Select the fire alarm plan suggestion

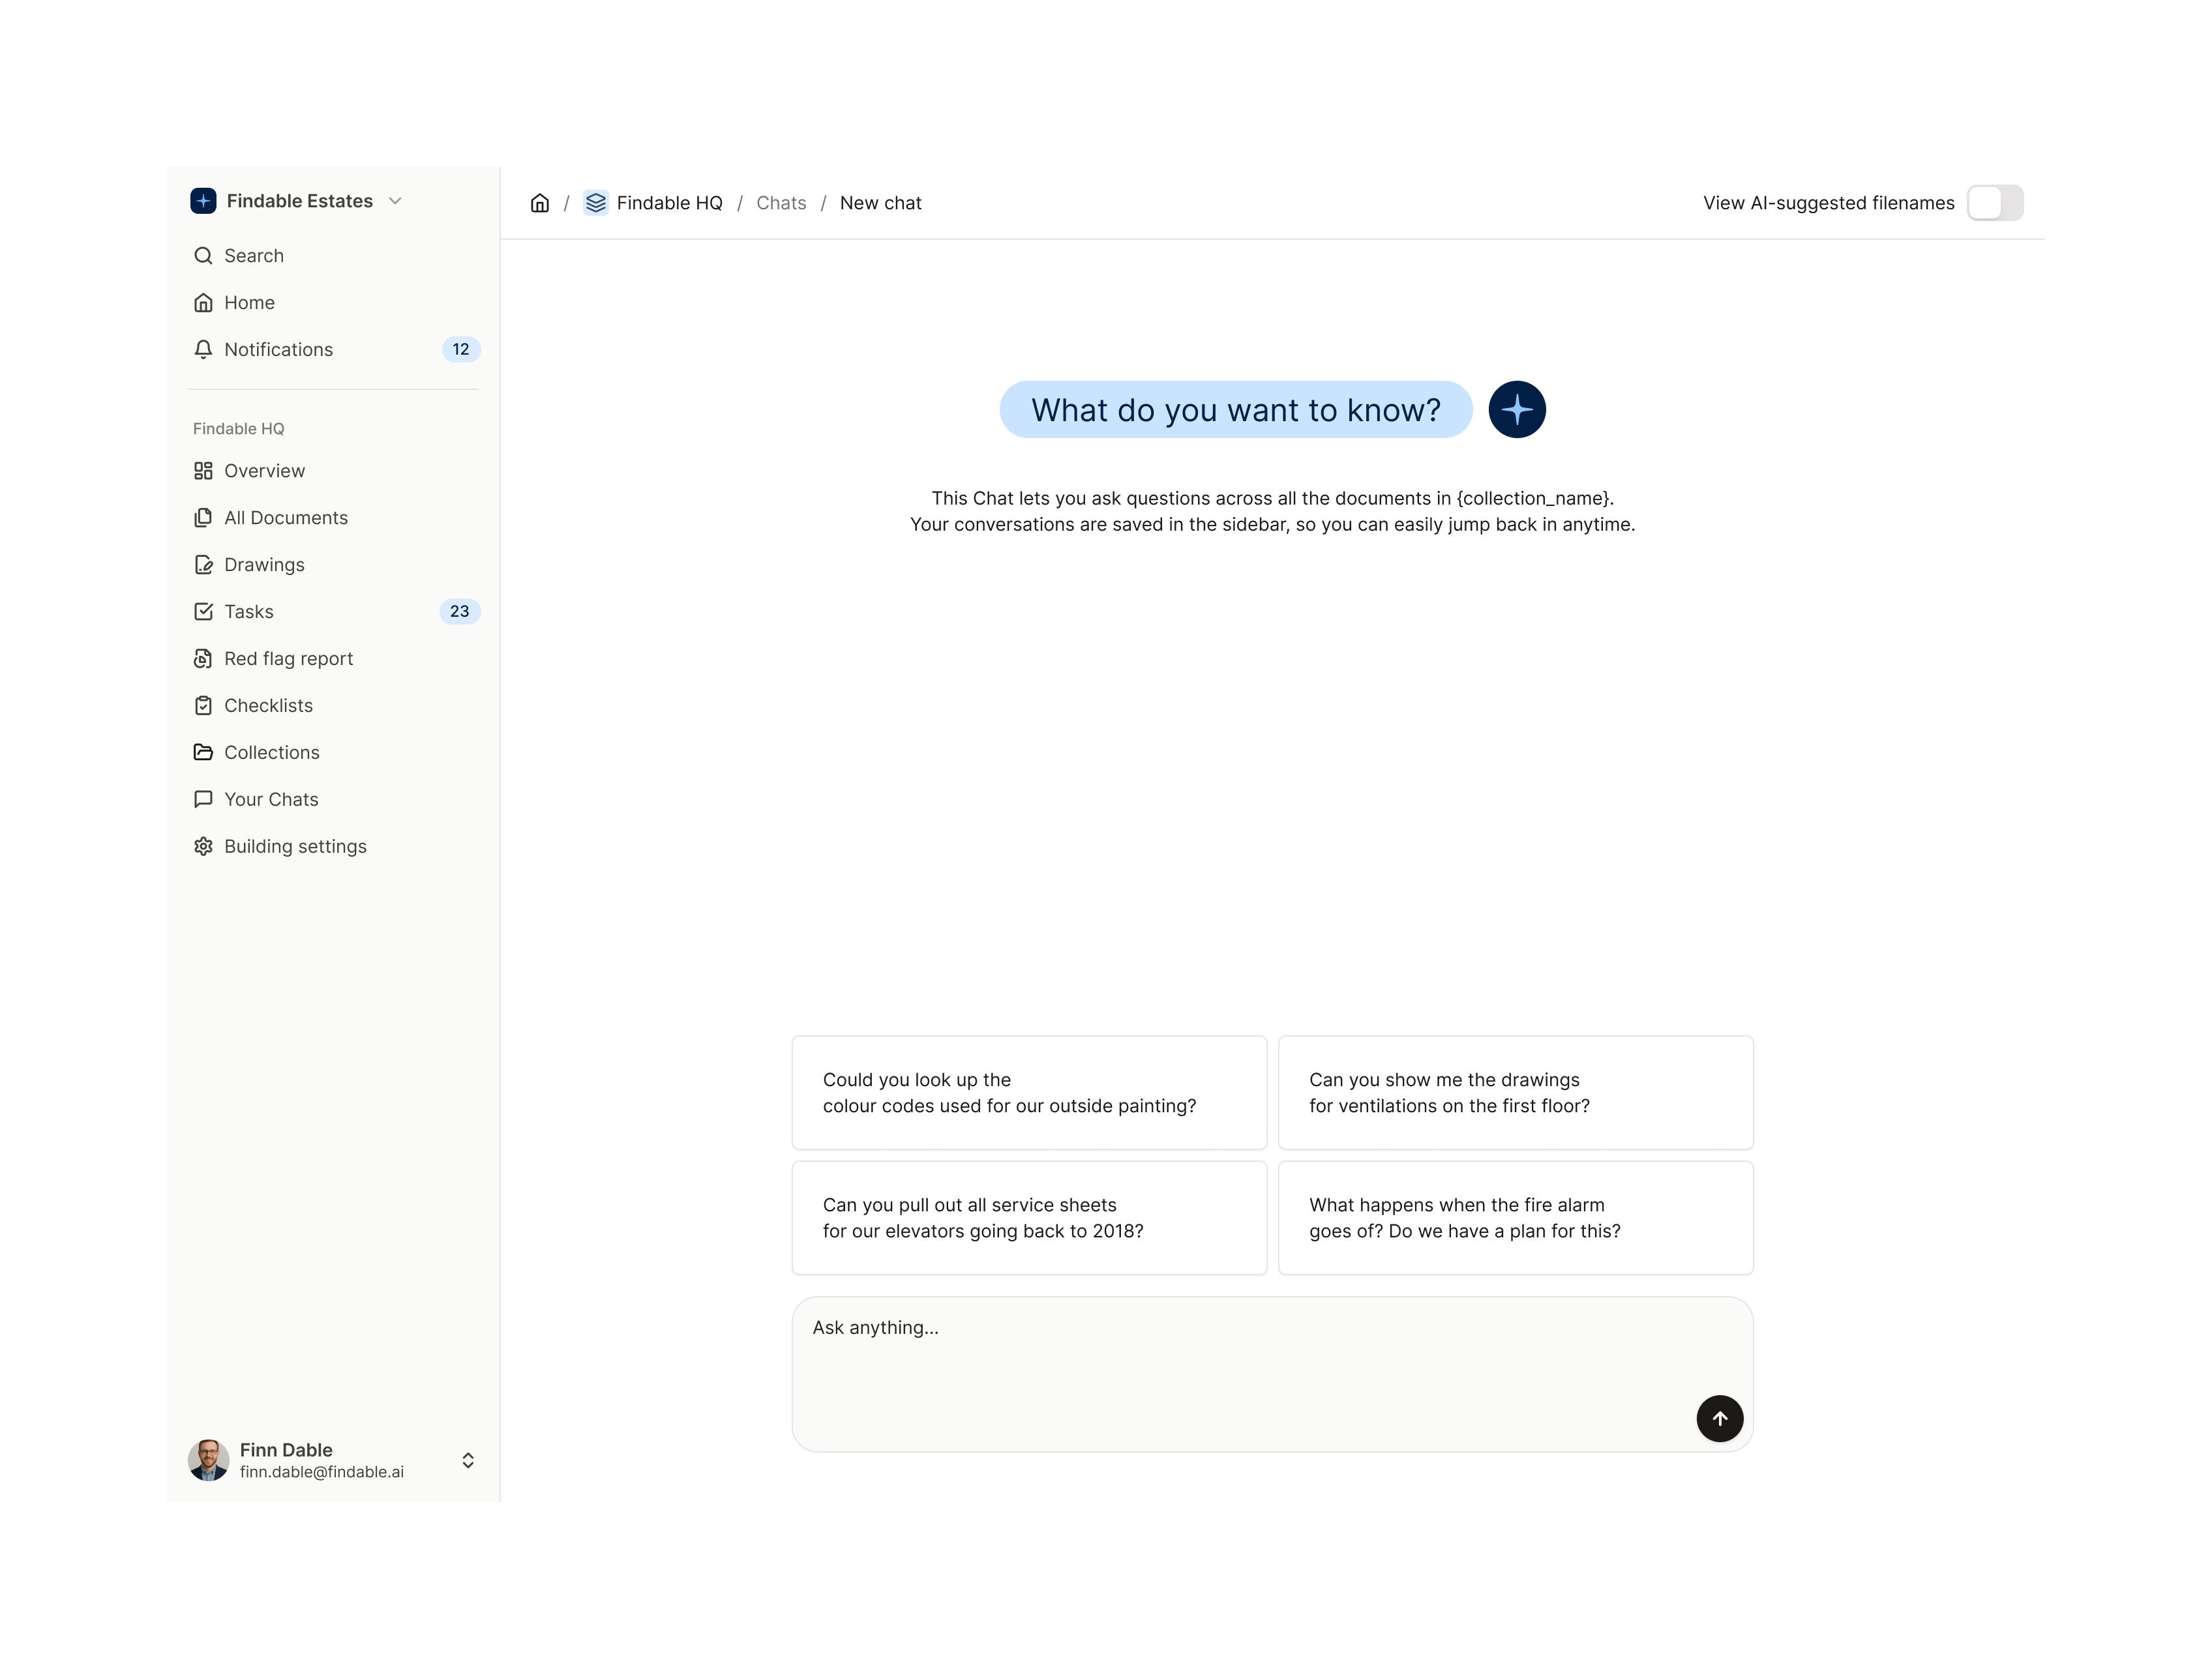(1516, 1218)
